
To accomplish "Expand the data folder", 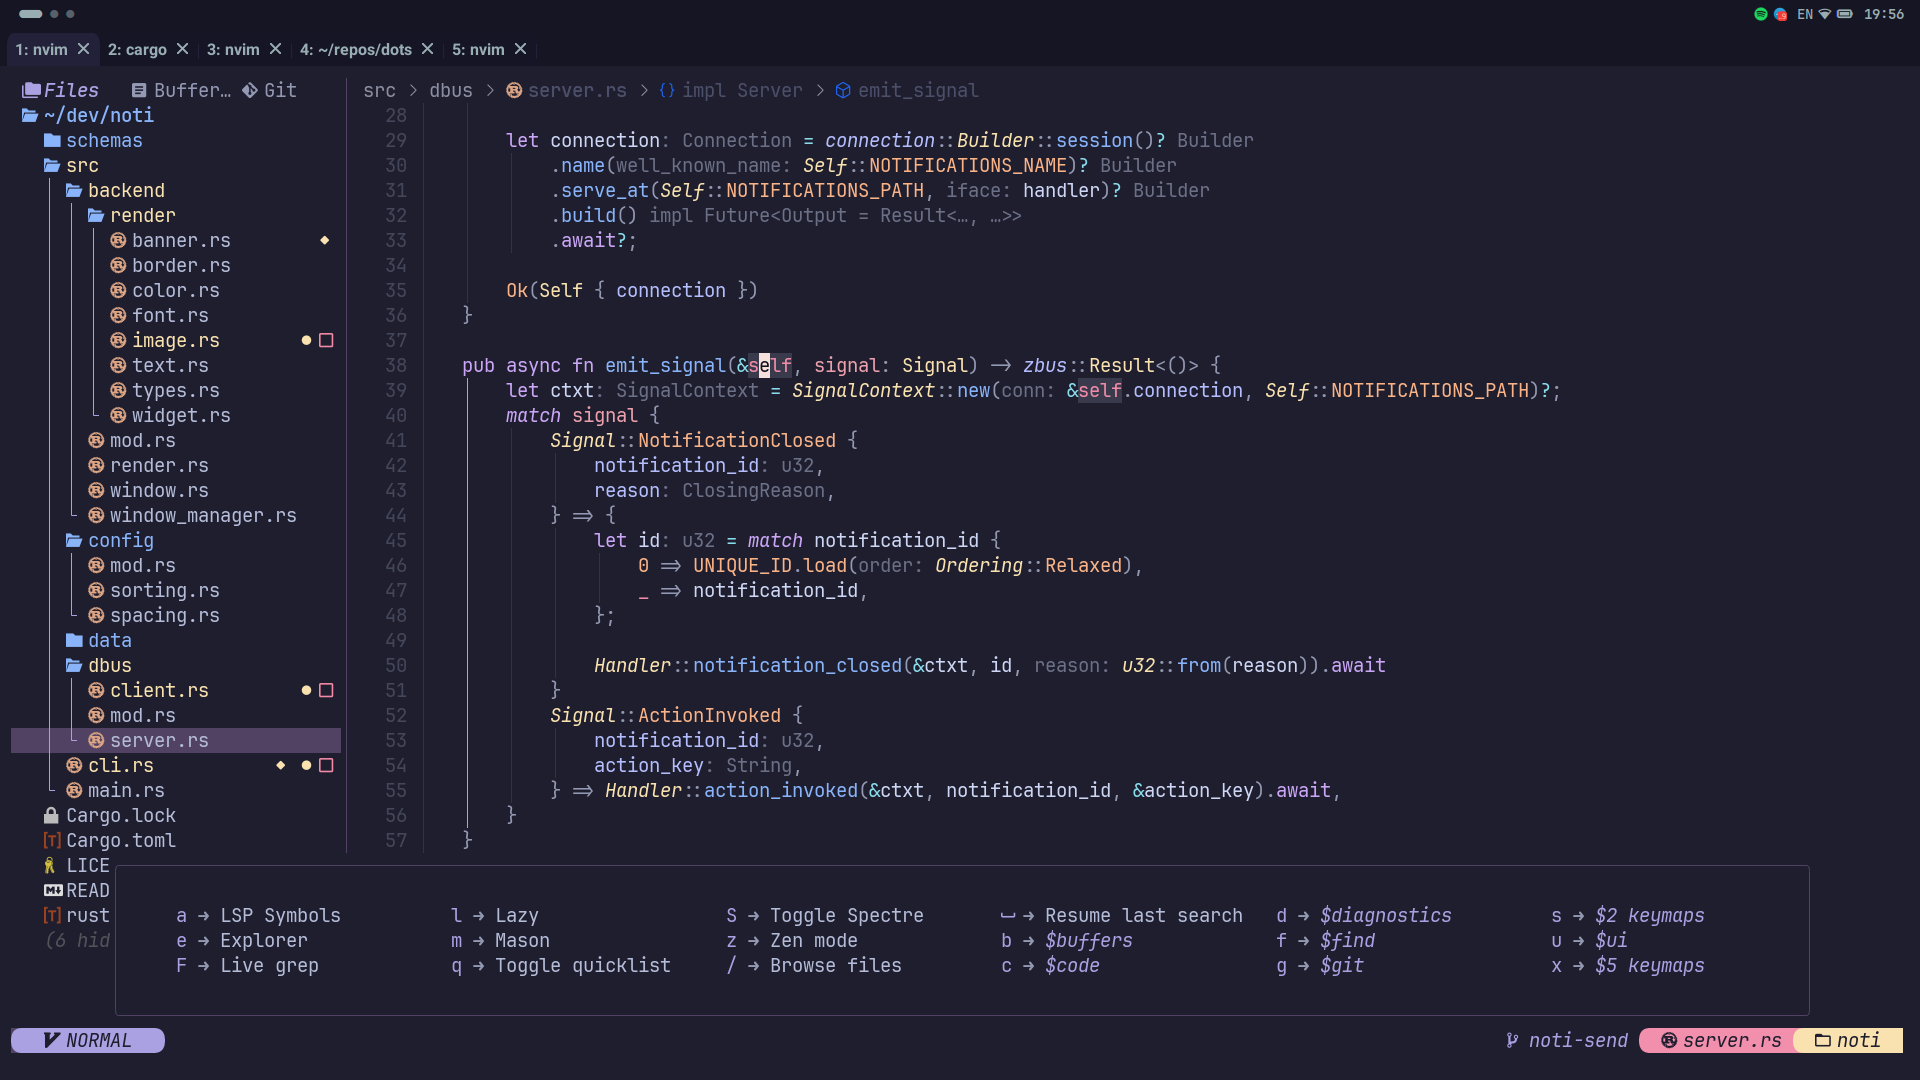I will 99,640.
